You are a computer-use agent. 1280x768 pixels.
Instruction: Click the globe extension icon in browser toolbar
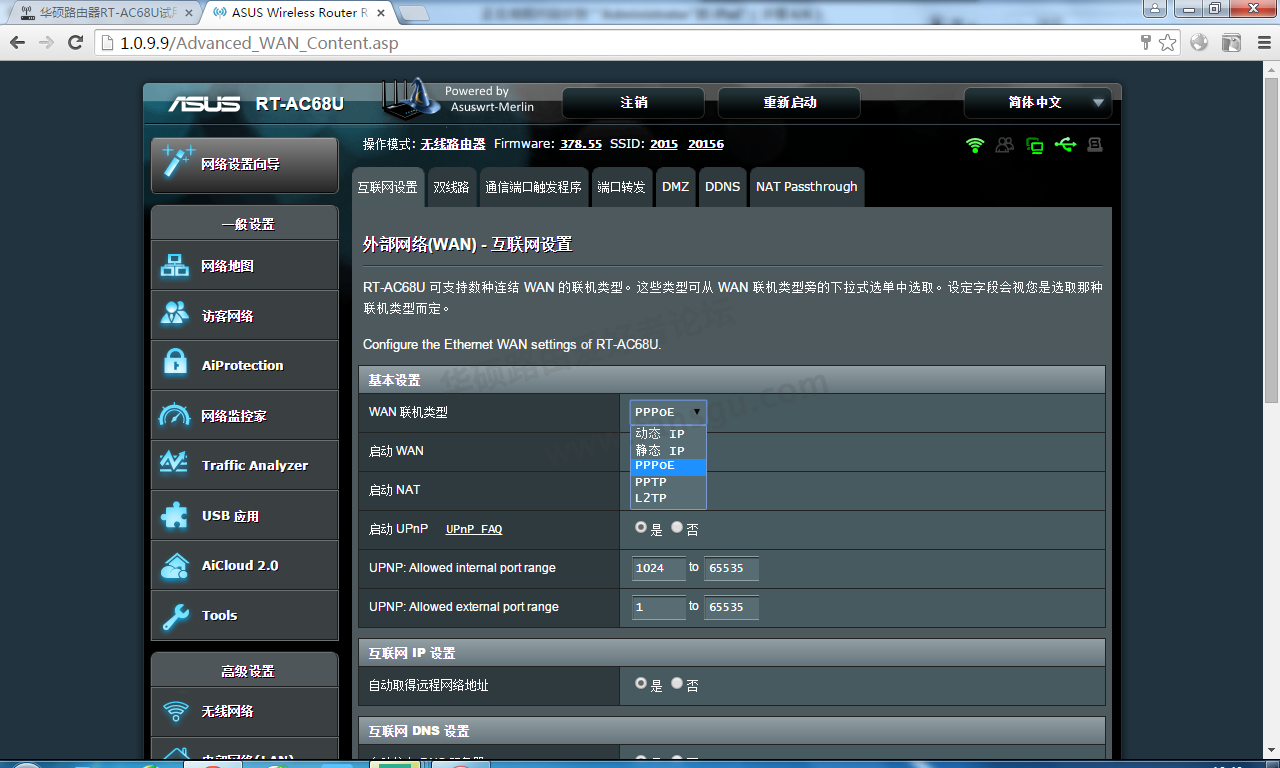point(1199,43)
